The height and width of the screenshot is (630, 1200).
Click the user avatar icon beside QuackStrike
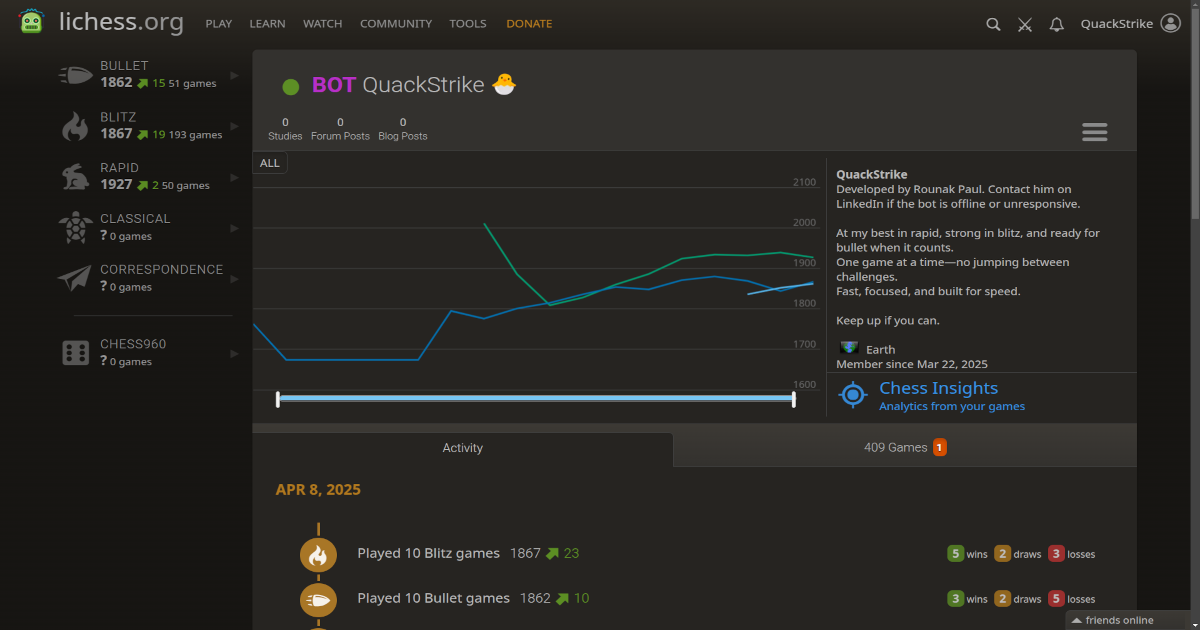pyautogui.click(x=1171, y=24)
